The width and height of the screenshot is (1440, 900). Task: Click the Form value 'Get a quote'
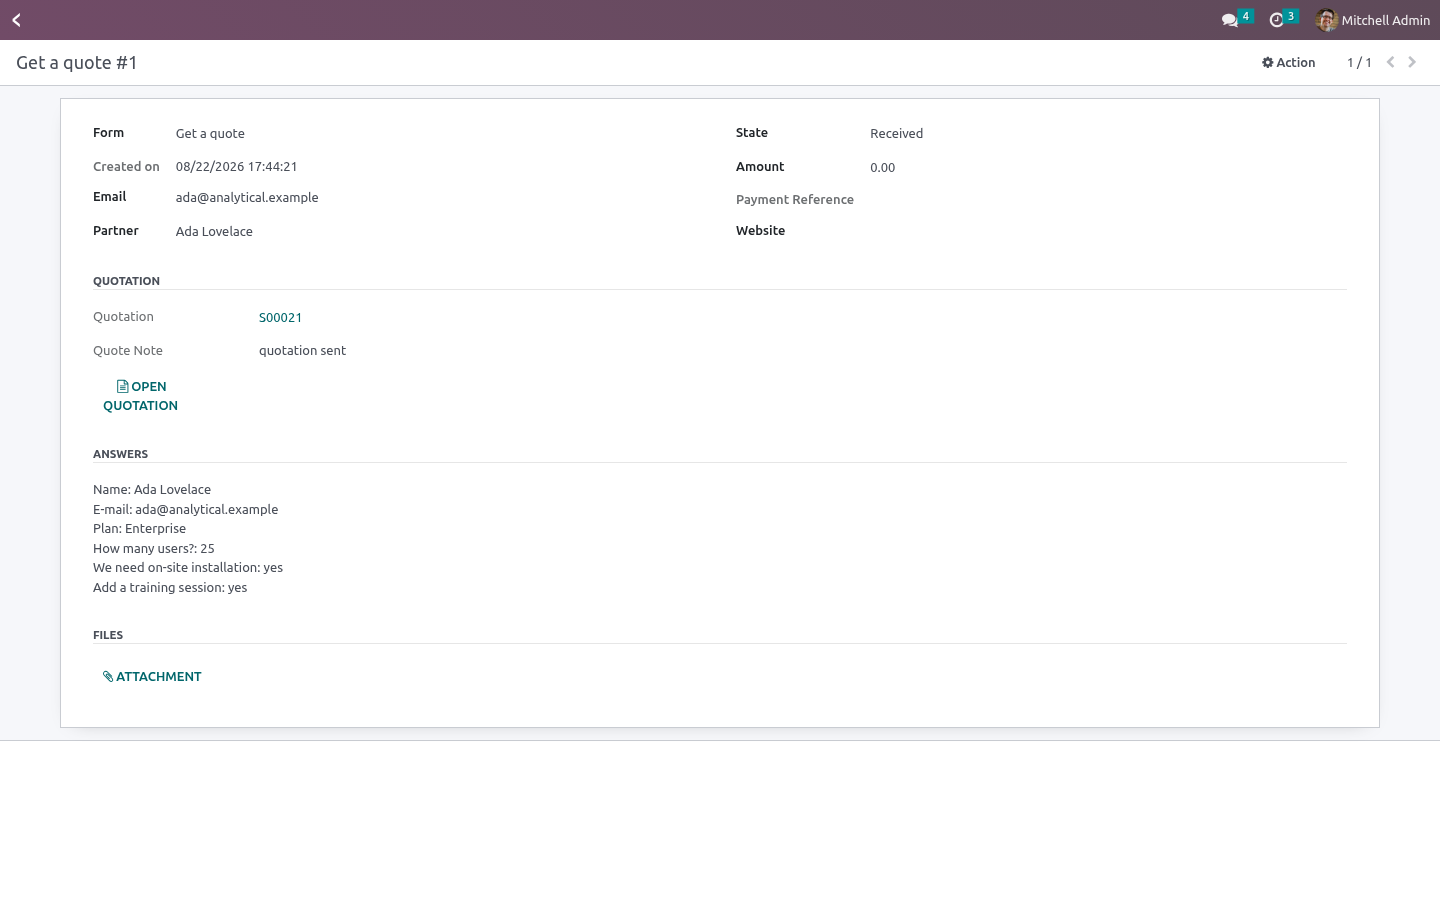tap(210, 134)
